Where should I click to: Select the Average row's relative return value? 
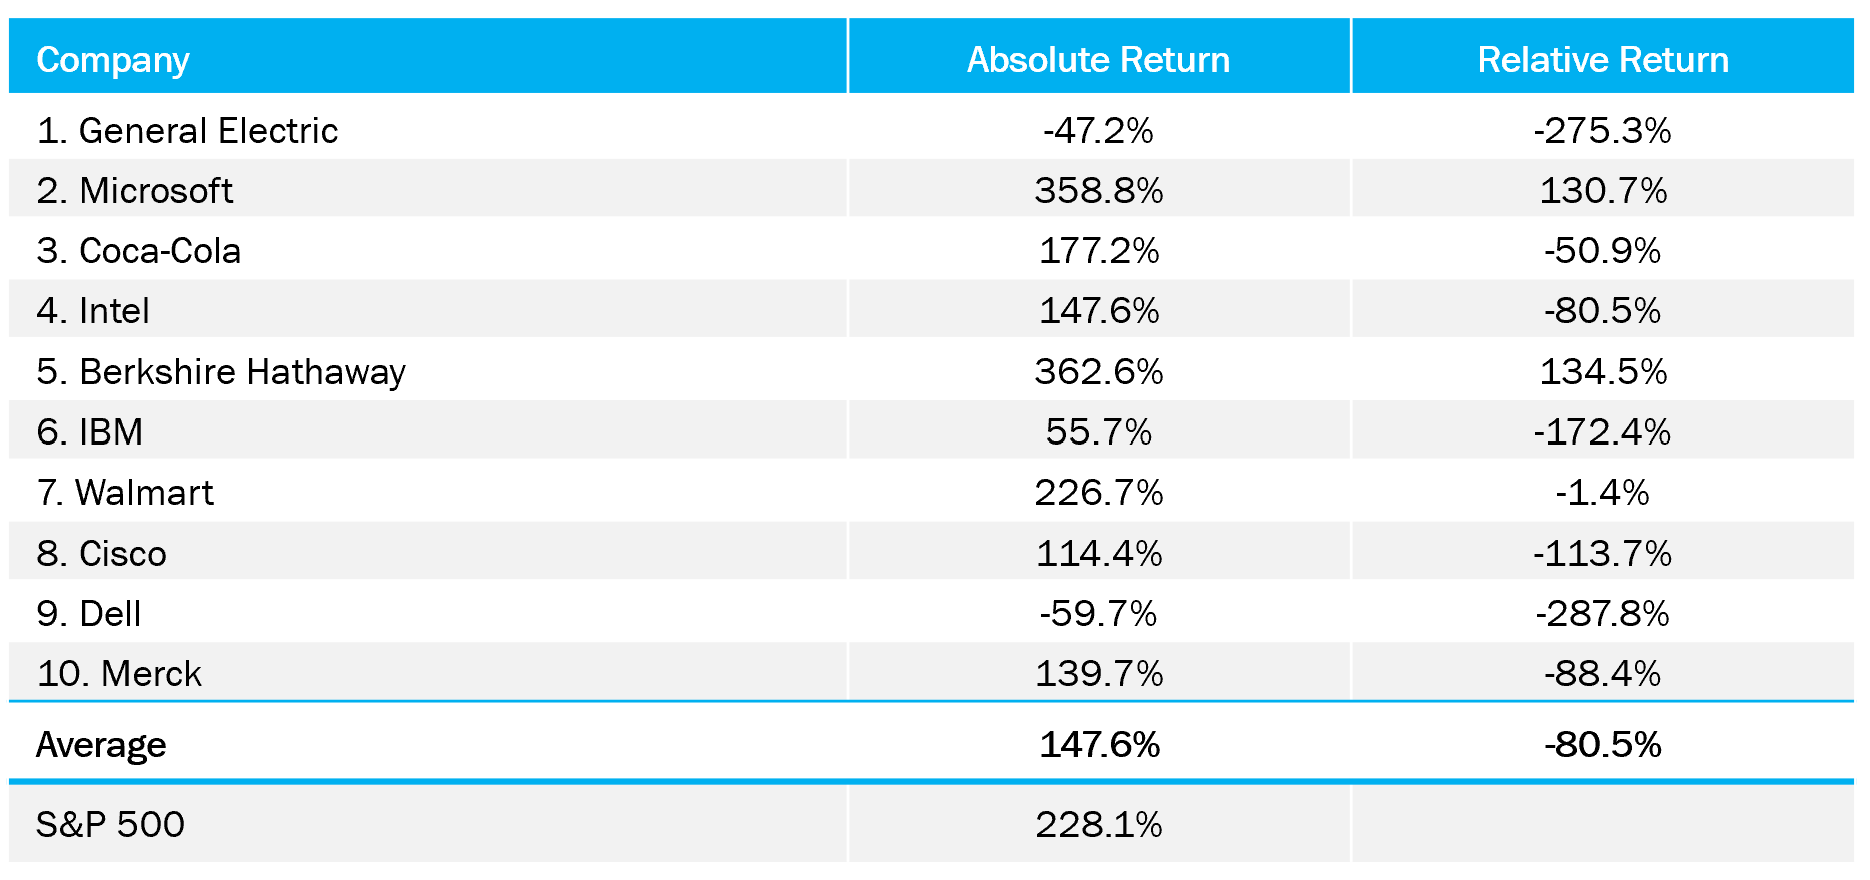coord(1602,745)
